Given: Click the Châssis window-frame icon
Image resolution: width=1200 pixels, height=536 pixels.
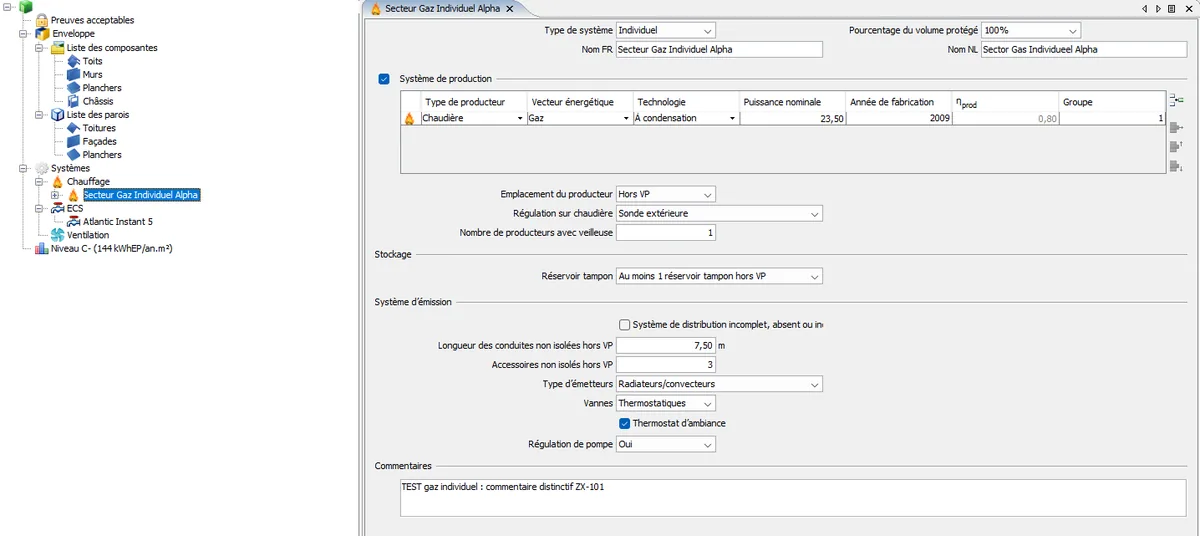Looking at the screenshot, I should tap(73, 101).
